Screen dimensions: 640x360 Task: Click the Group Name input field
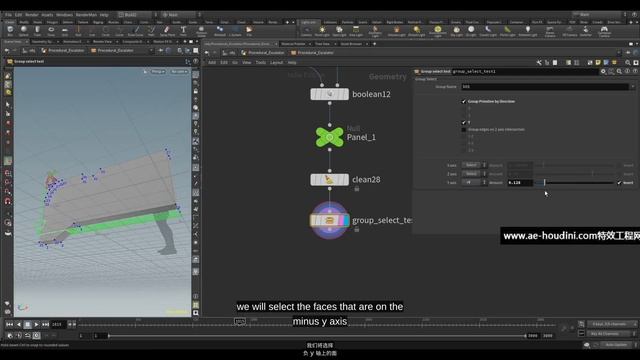coord(545,87)
